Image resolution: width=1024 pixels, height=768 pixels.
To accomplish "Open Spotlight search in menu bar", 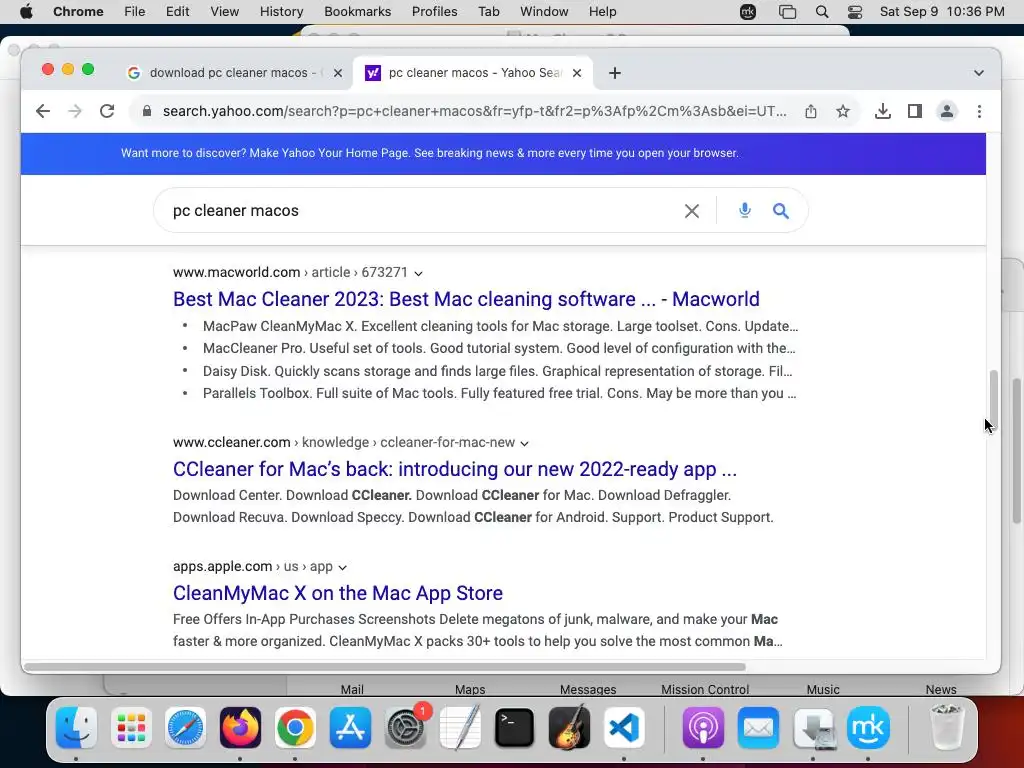I will [822, 12].
